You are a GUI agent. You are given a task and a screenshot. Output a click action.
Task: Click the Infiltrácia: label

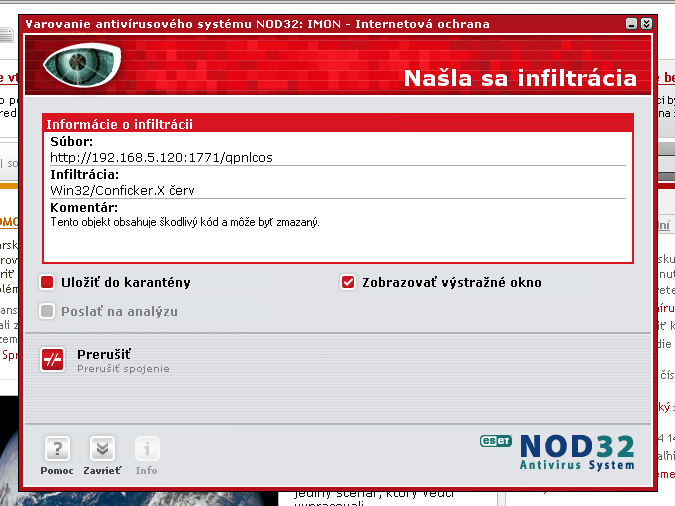click(84, 174)
